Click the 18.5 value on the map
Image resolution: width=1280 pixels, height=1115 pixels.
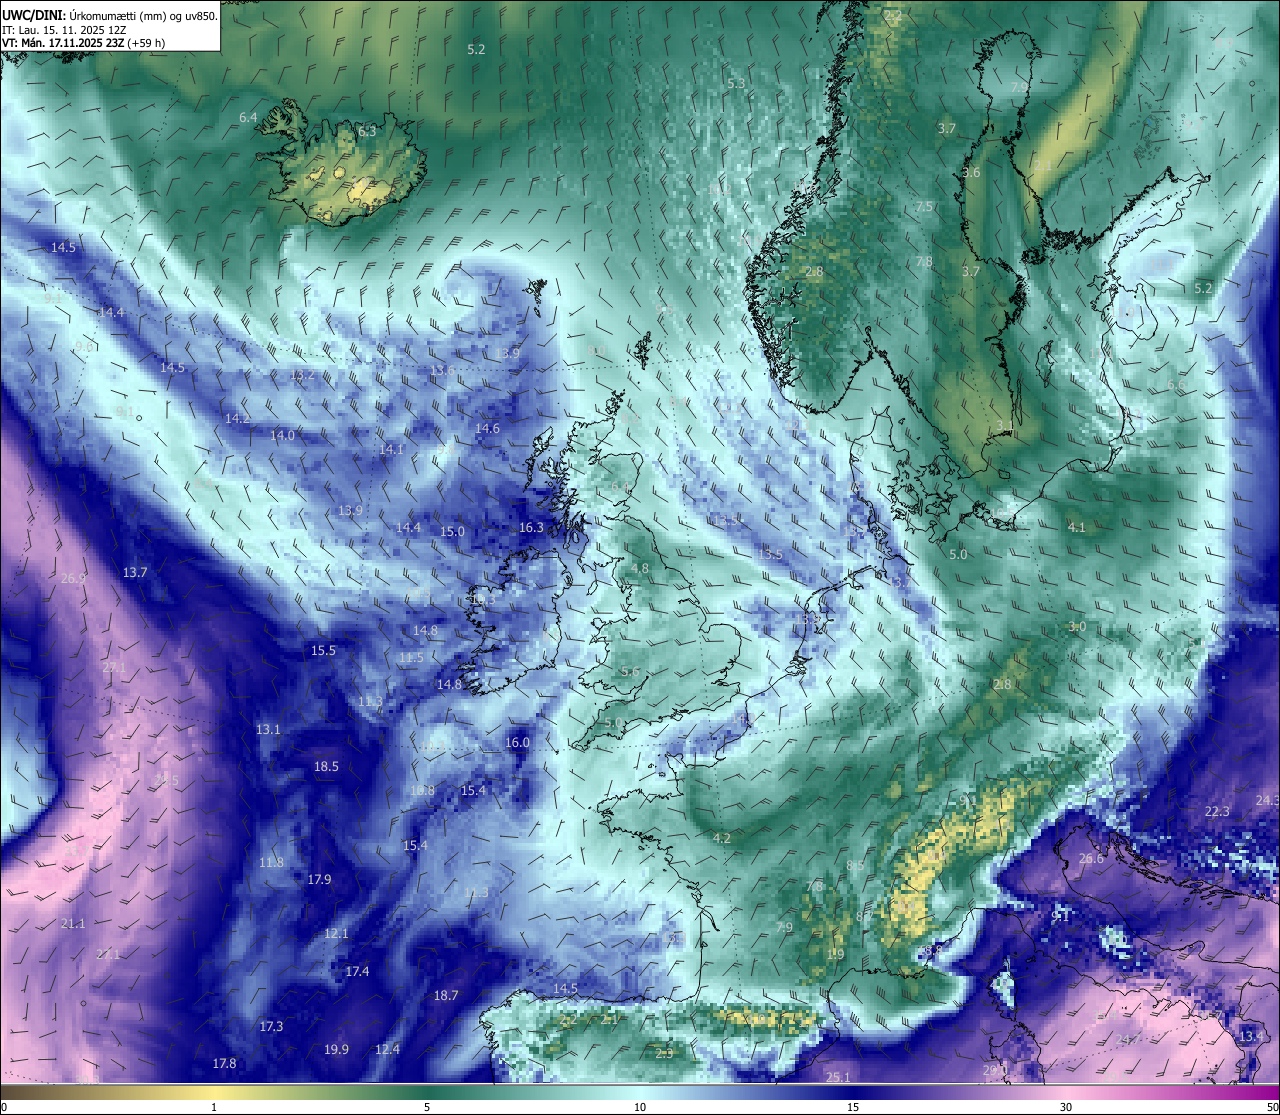(326, 767)
